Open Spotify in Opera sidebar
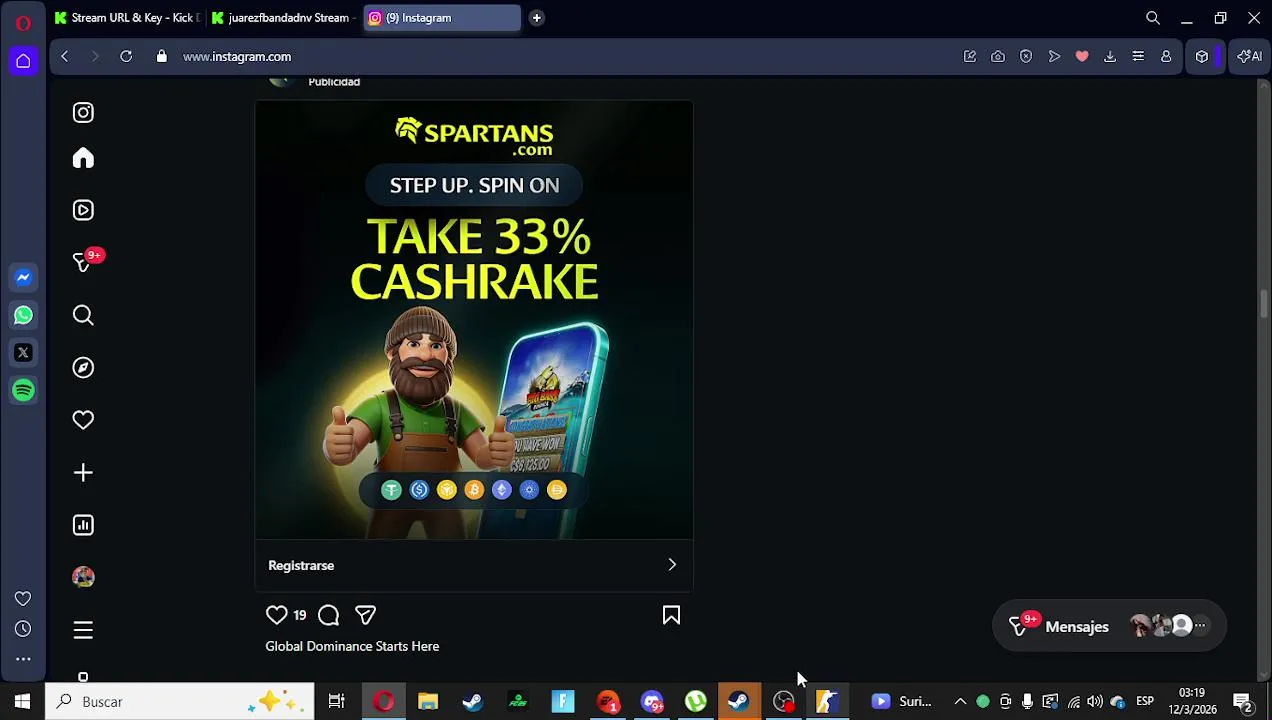 point(23,390)
